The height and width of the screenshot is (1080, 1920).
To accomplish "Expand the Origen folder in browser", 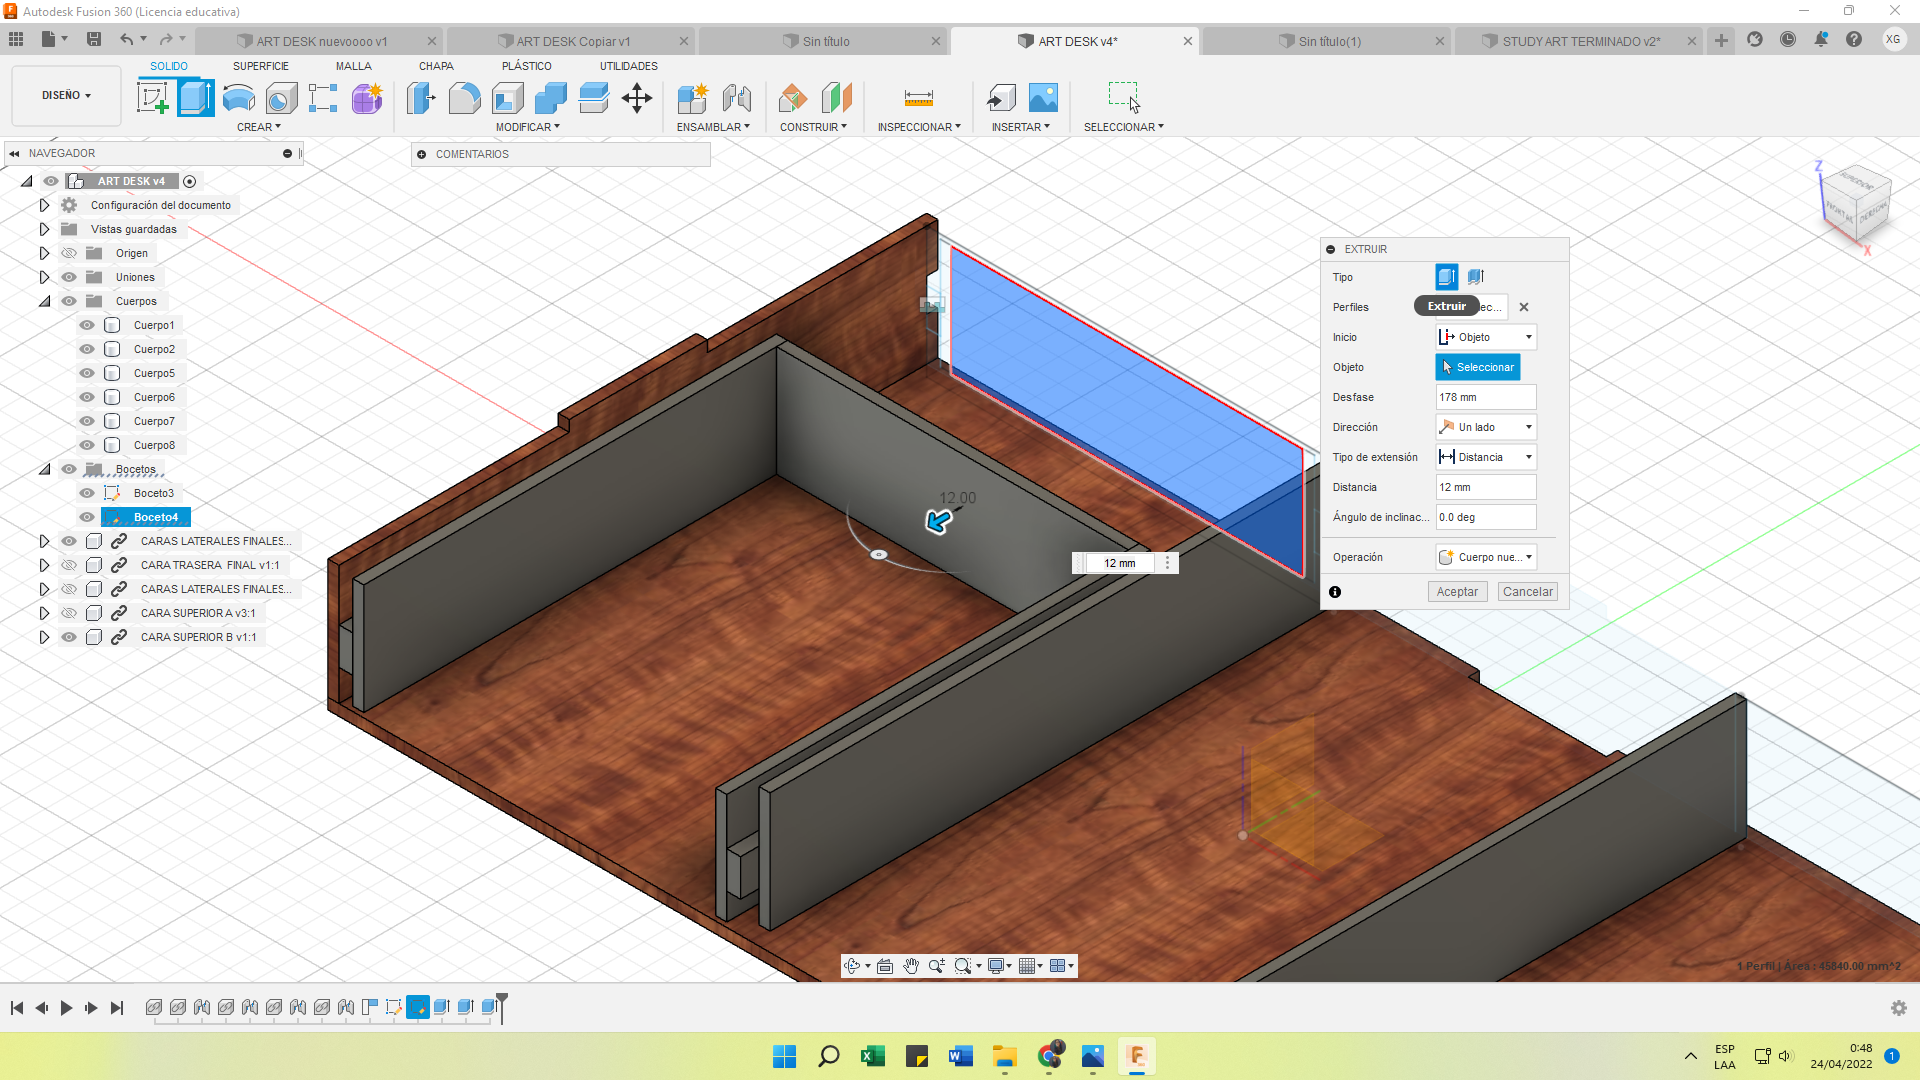I will (44, 253).
